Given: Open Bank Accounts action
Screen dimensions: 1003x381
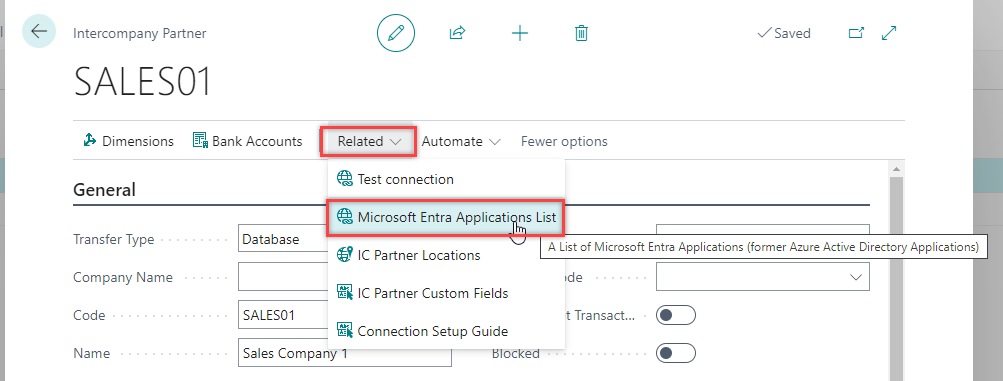Looking at the screenshot, I should tap(248, 141).
